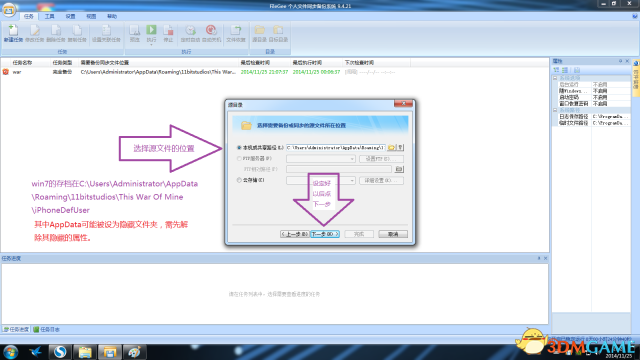Select the FTP server radio button
Viewport: 640px width, 360px height.
coord(239,158)
